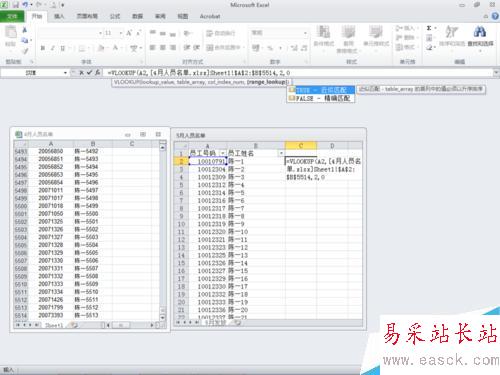Open the green File tab
500x375 pixels.
12,16
